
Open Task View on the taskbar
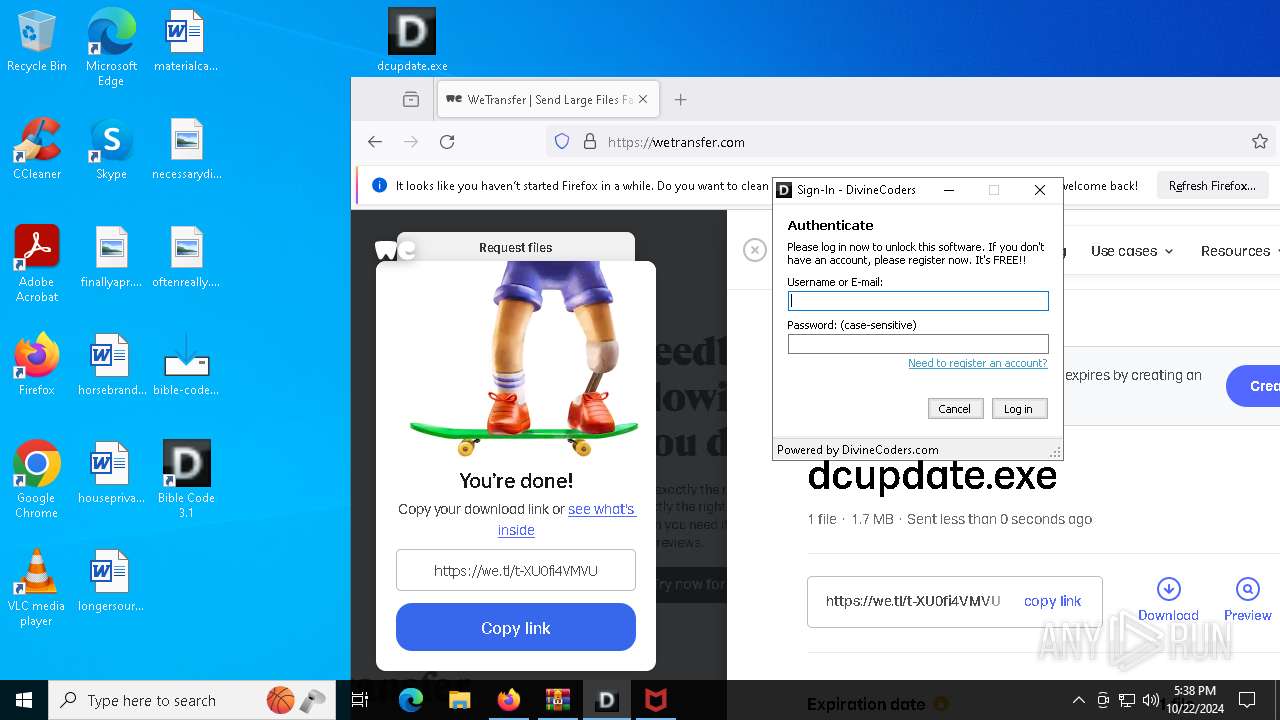click(360, 700)
